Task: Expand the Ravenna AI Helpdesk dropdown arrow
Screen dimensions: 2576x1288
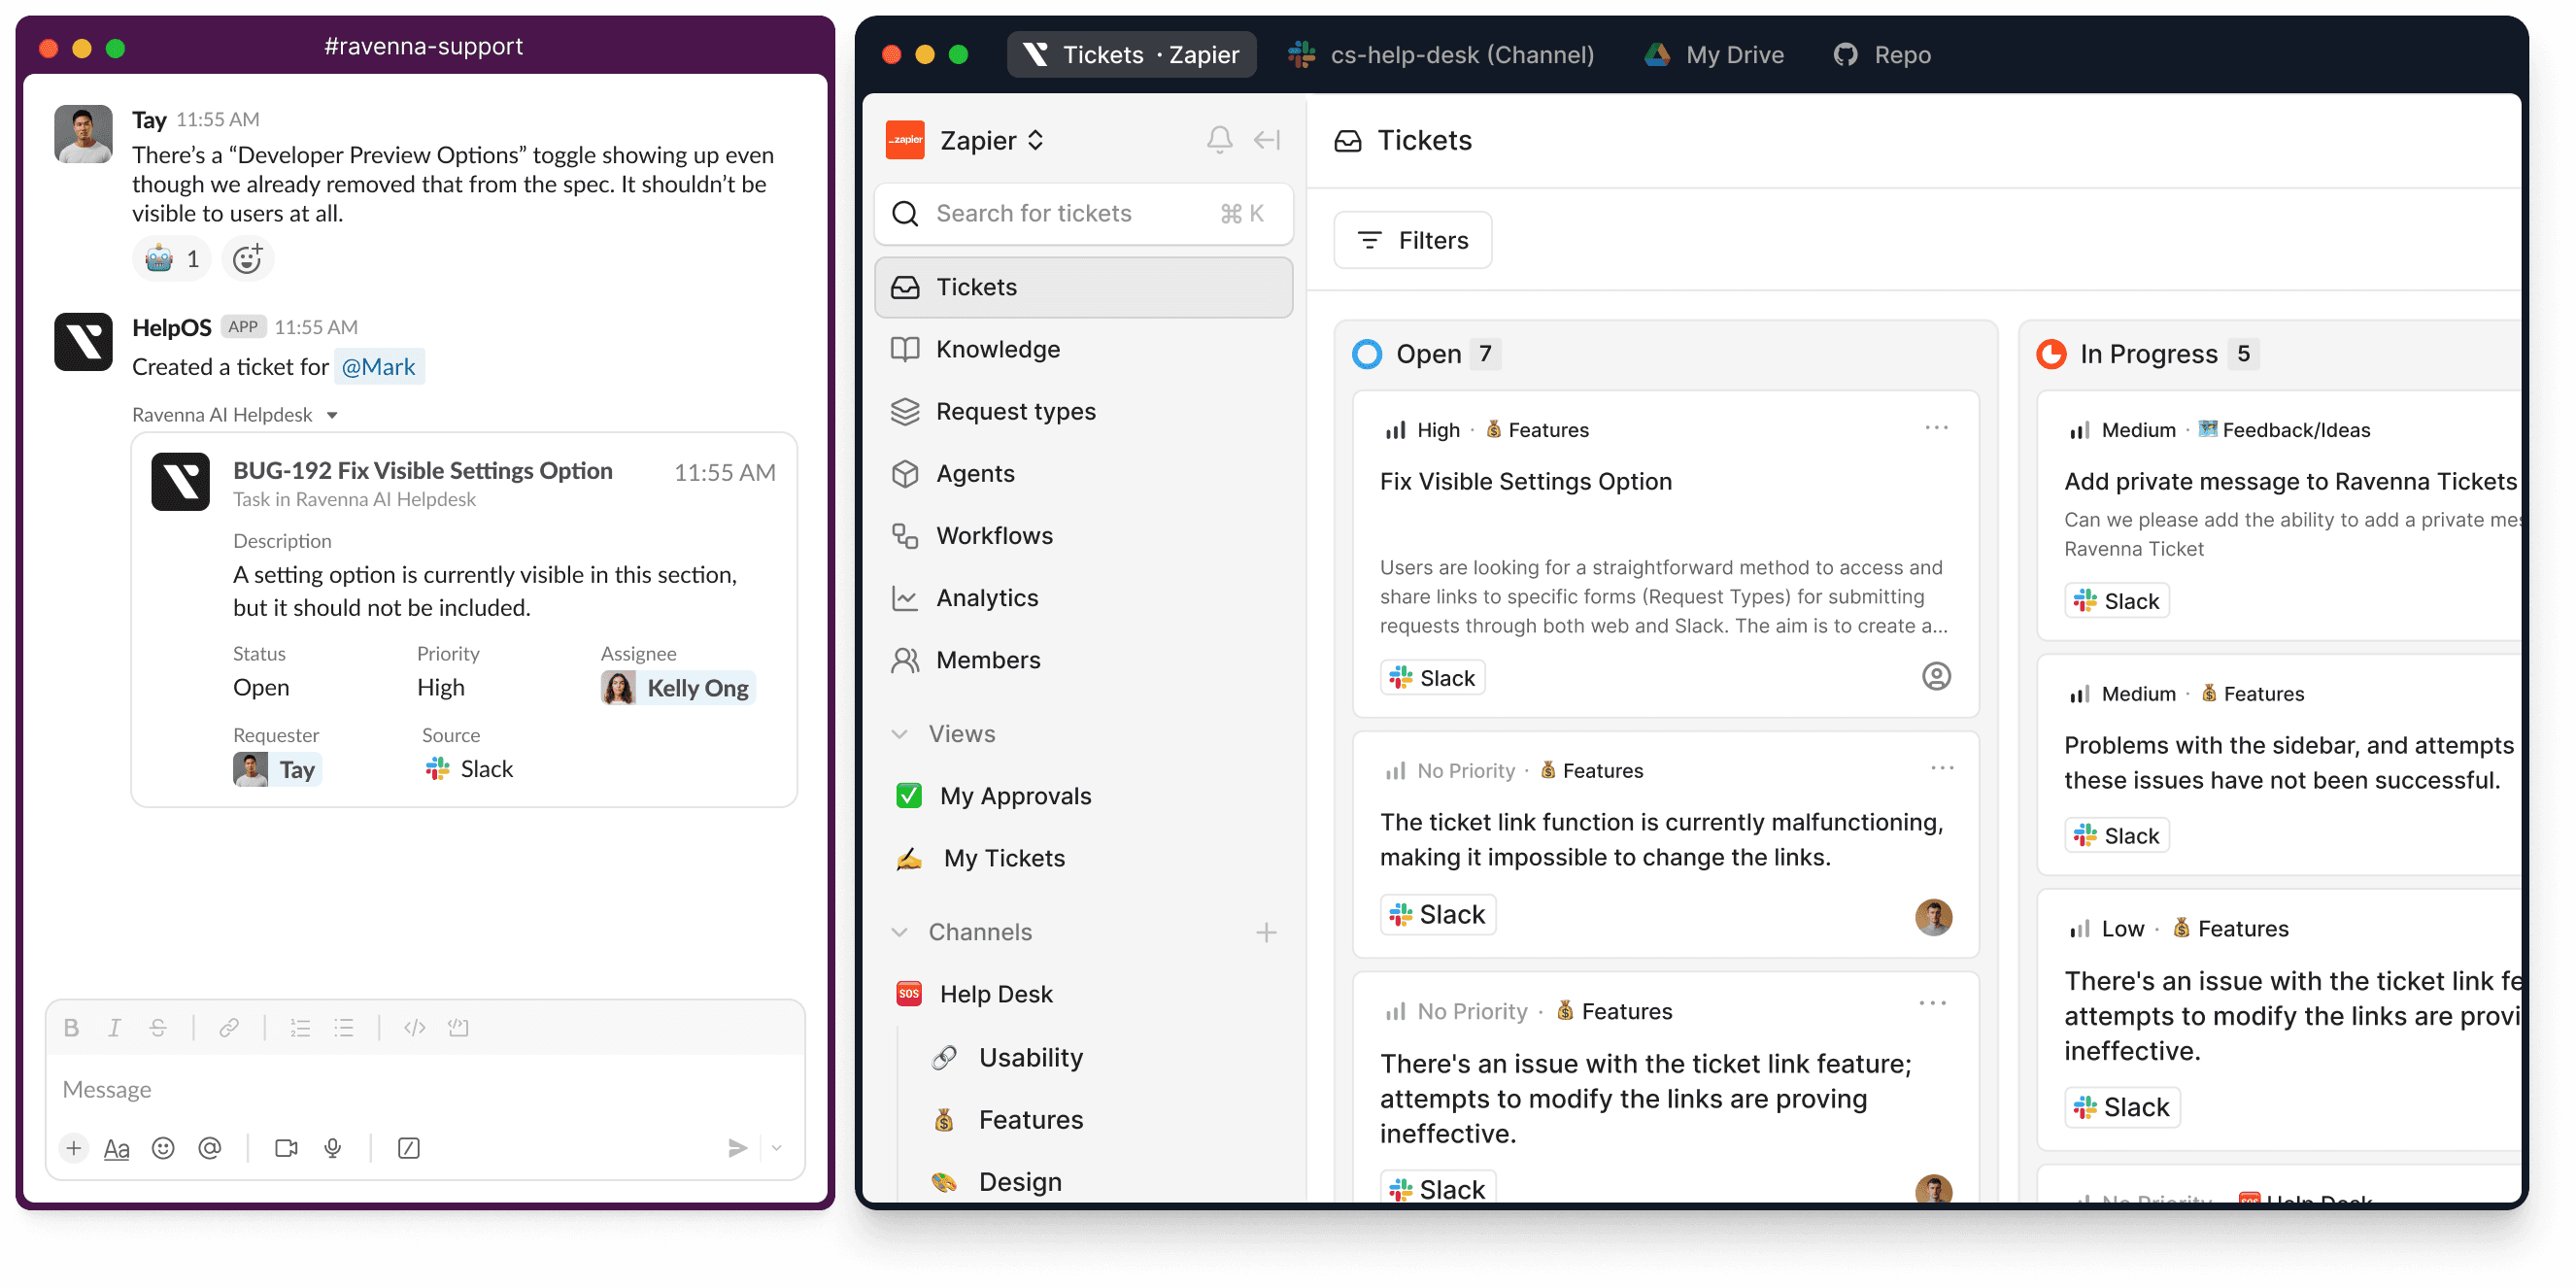Action: [x=332, y=415]
